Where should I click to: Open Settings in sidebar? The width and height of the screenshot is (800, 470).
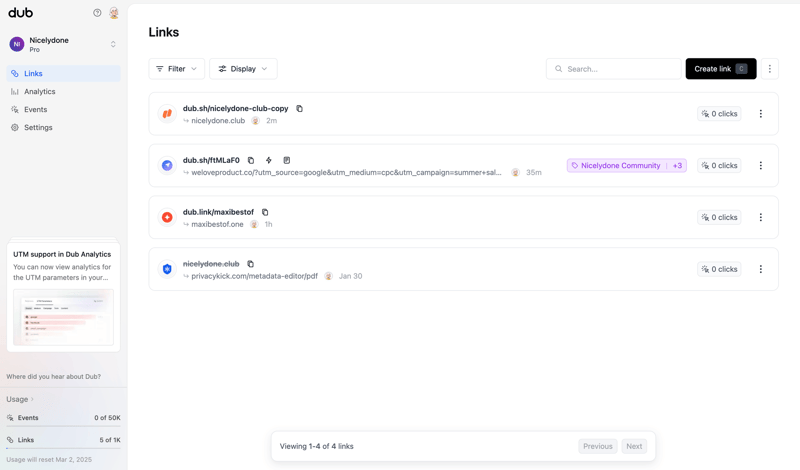[x=64, y=128]
